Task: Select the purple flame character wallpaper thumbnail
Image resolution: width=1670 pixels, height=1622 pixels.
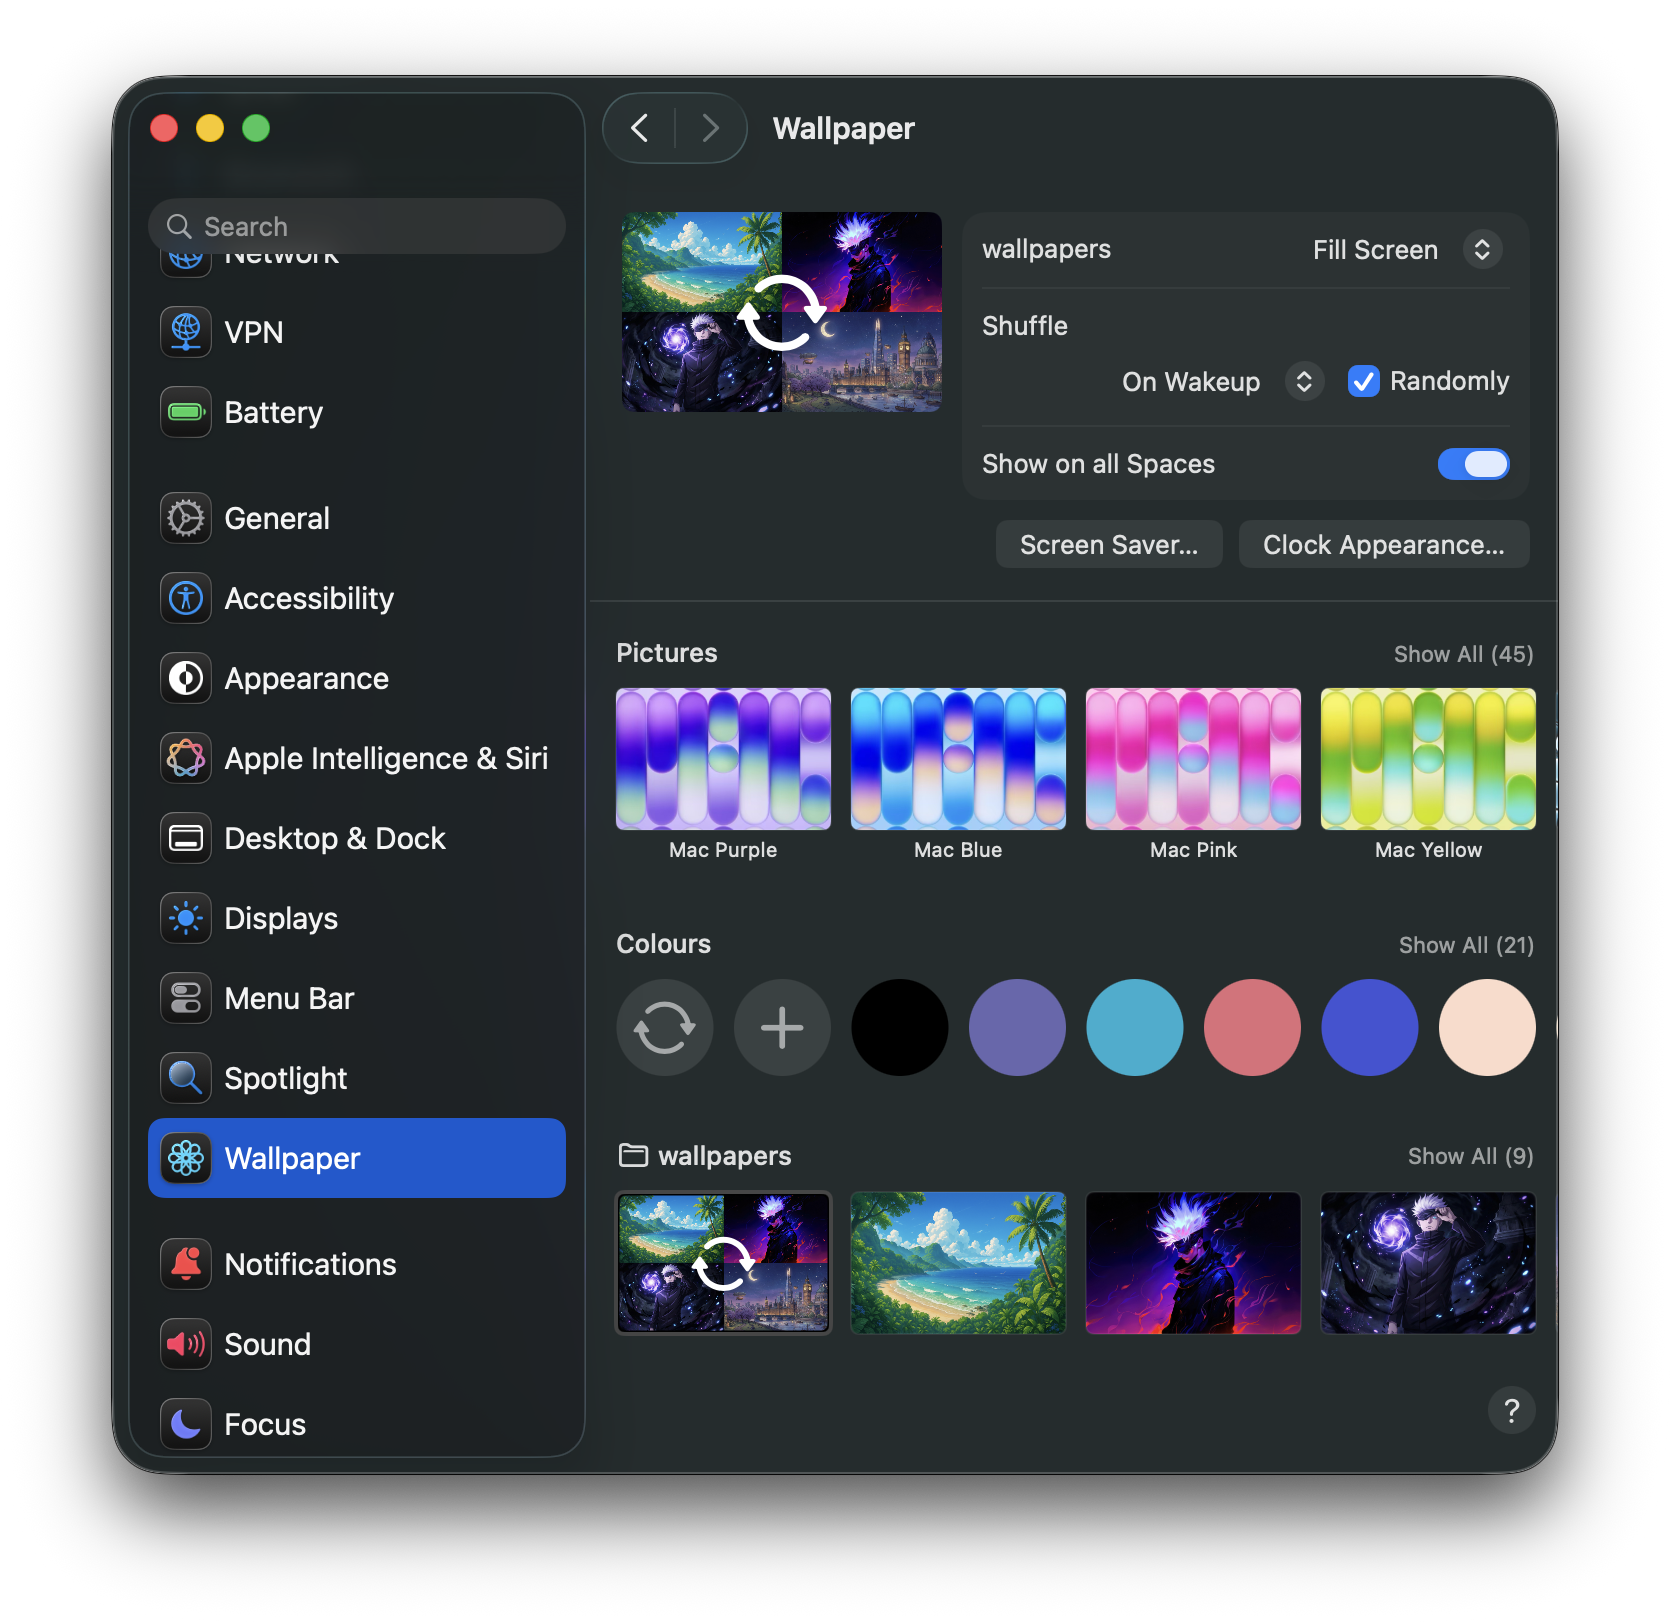Action: [x=1193, y=1263]
